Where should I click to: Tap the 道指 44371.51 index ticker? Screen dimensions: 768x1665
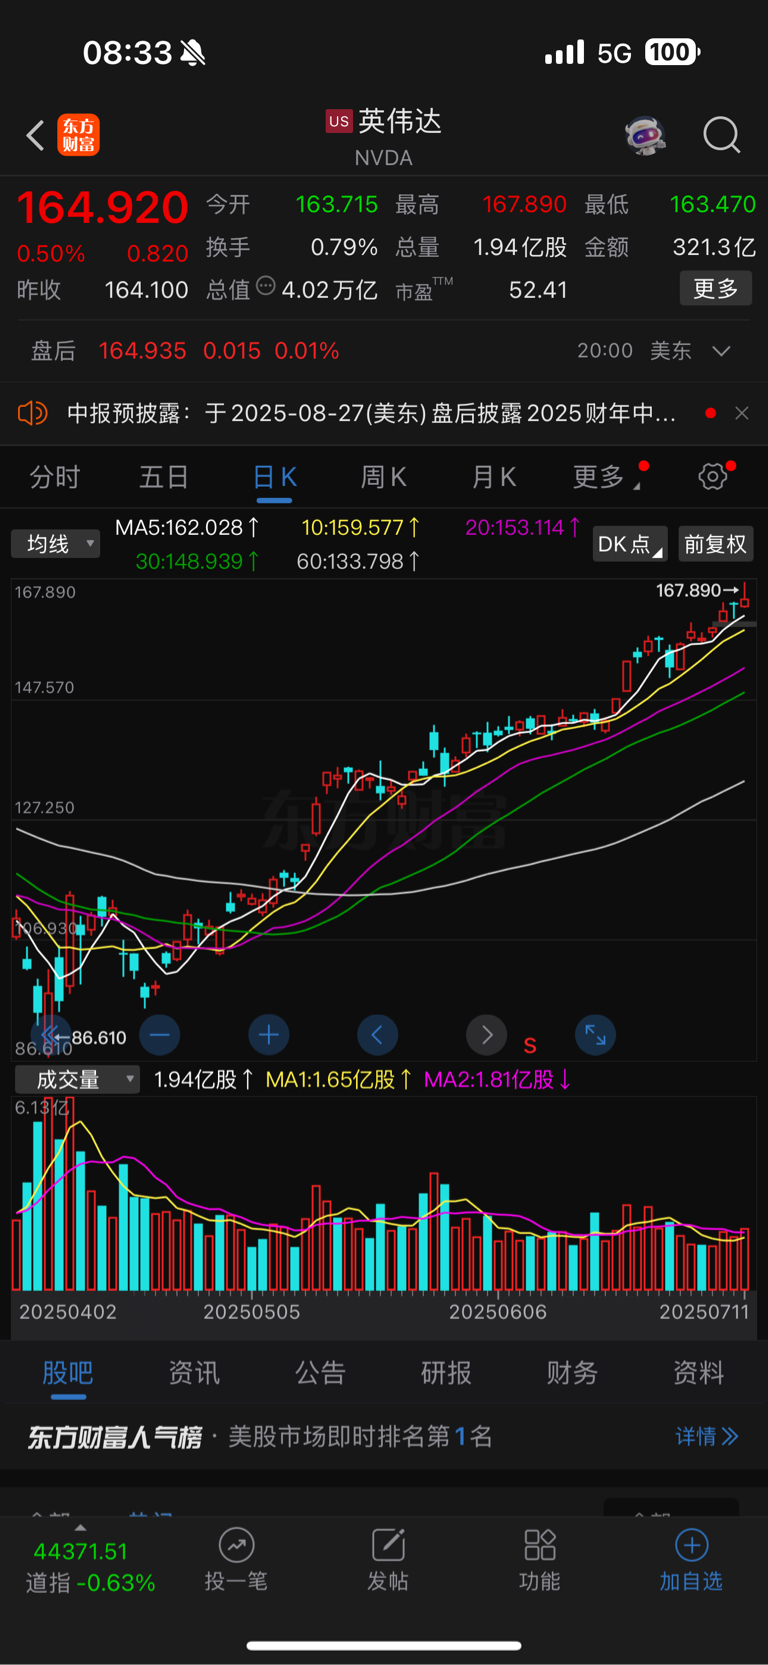90,1567
